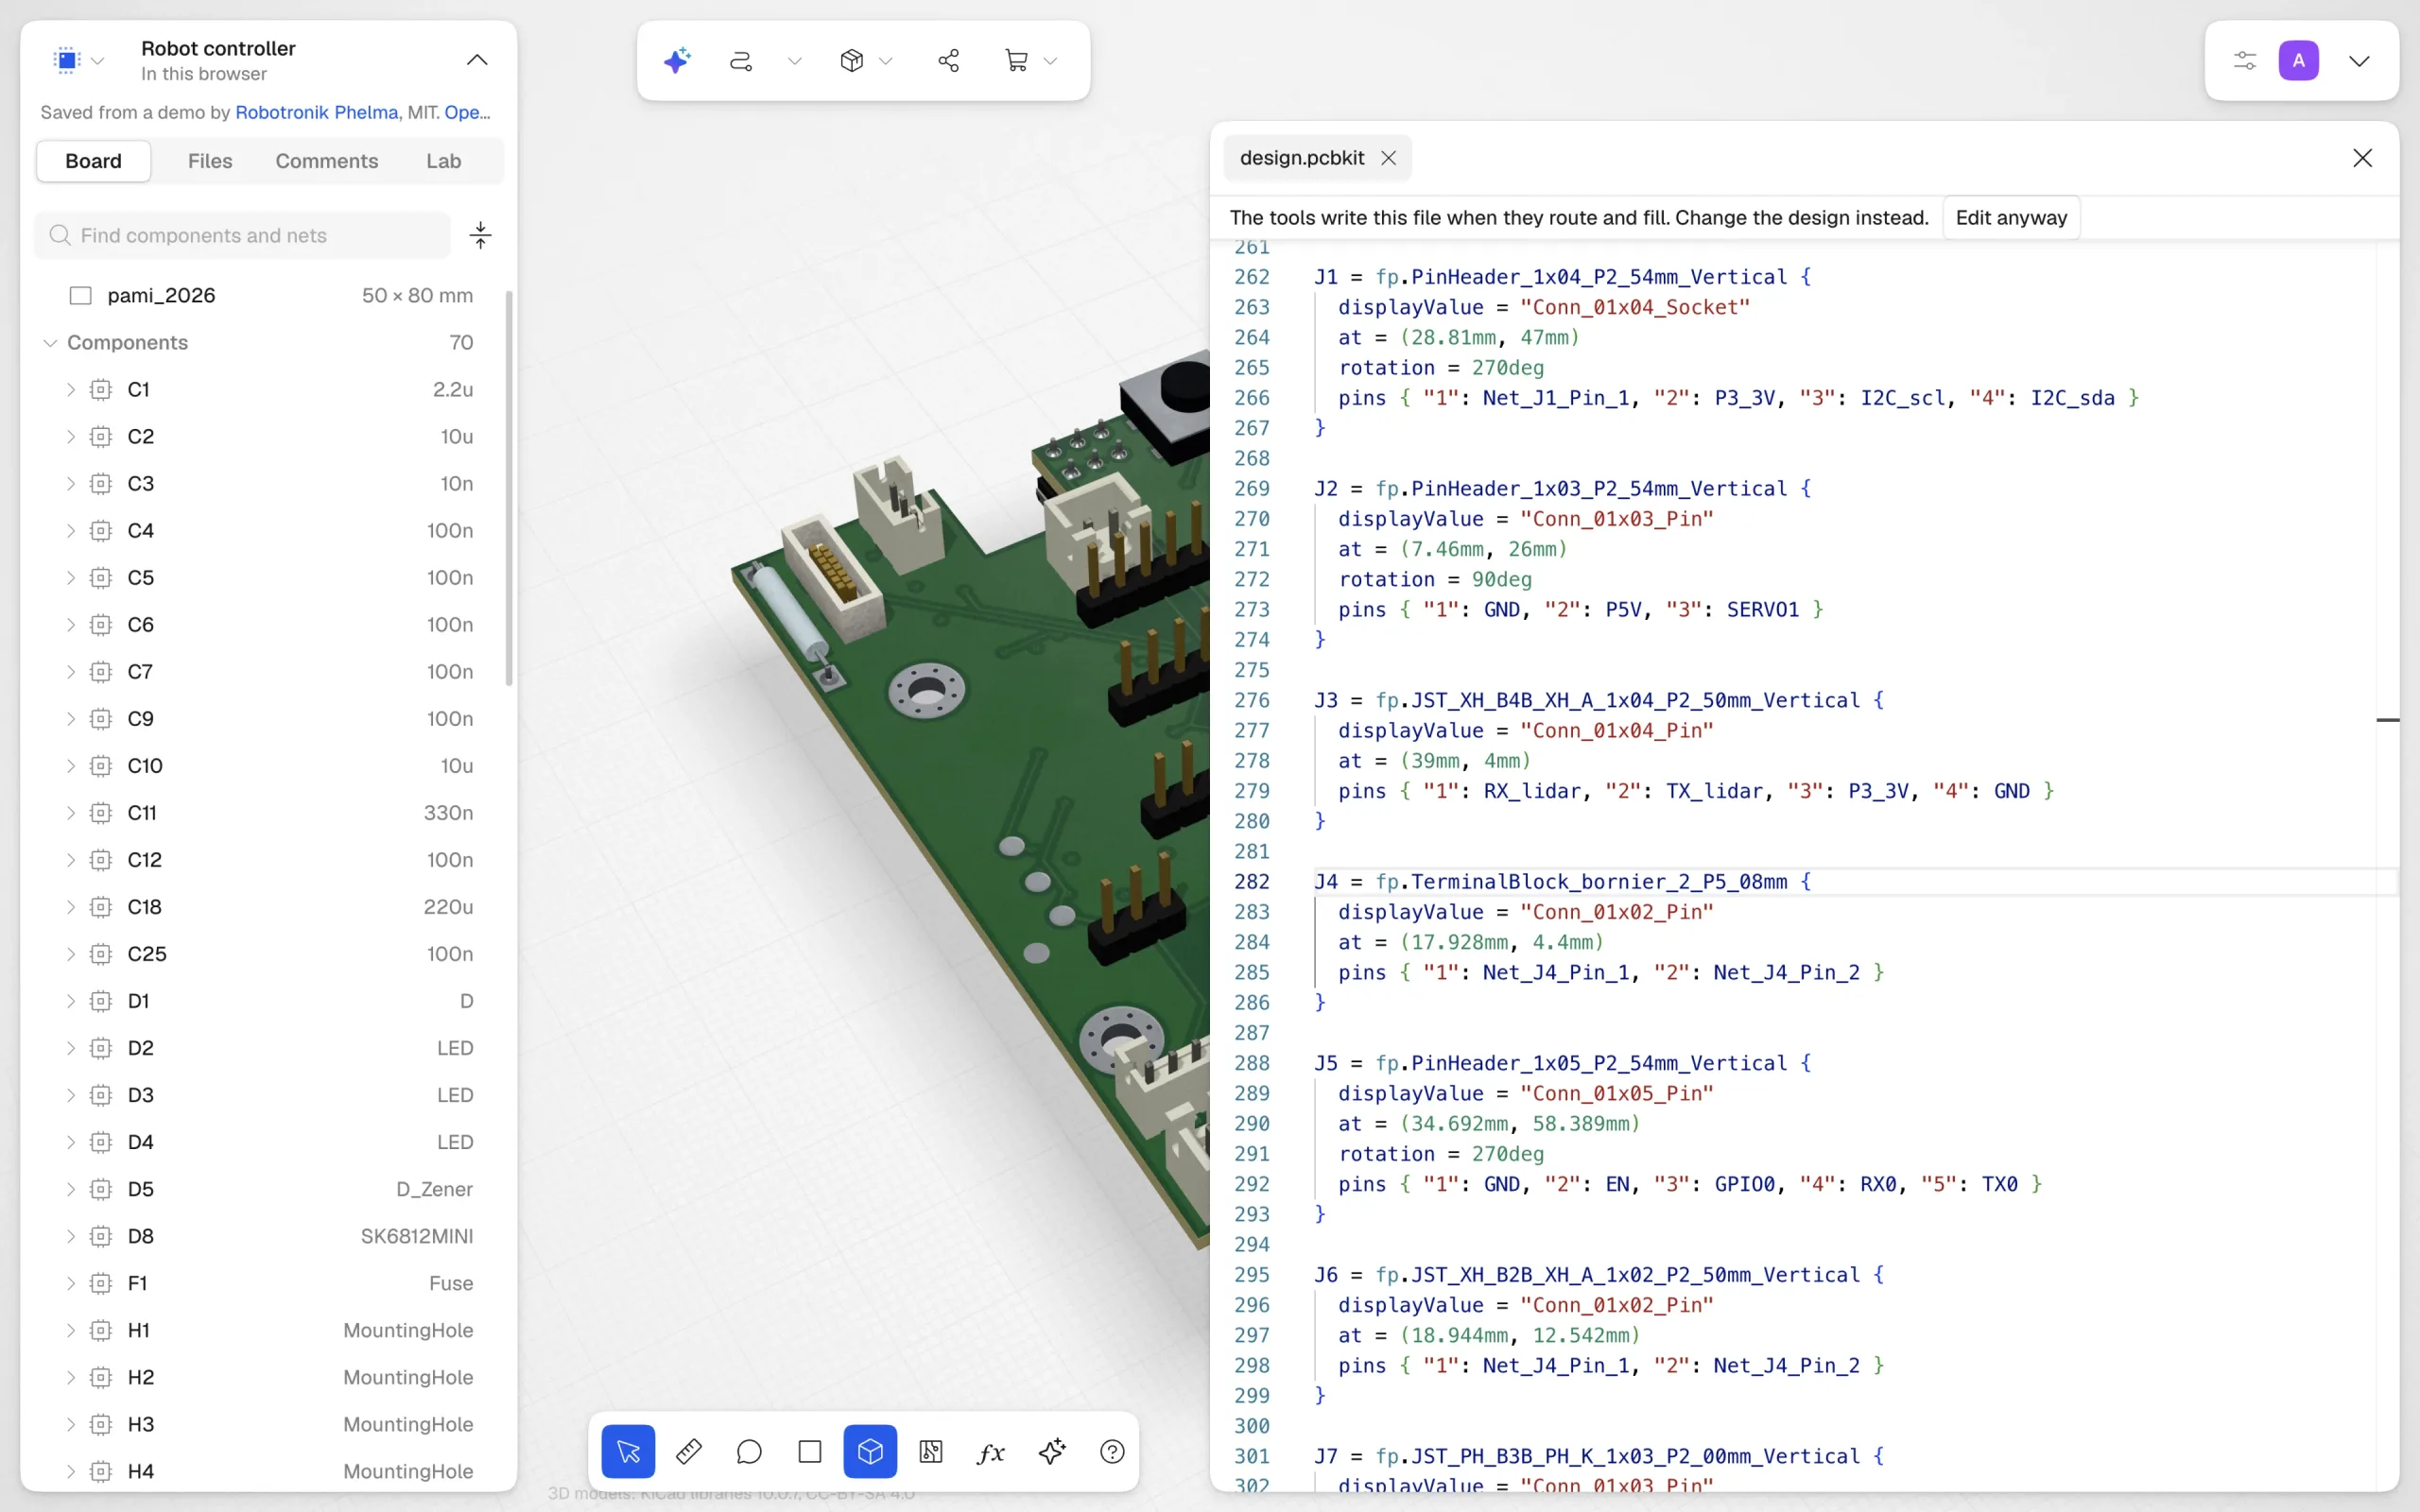Select the Board tab

click(94, 161)
